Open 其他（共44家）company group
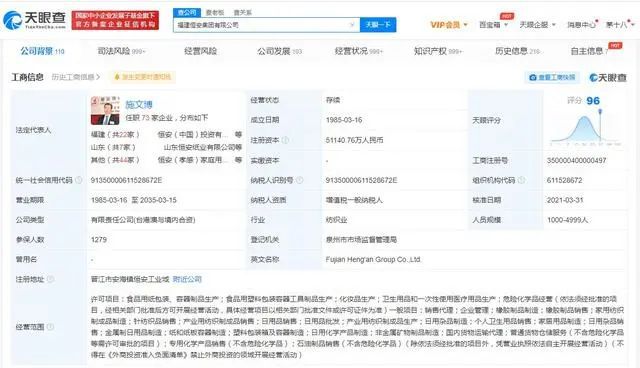The image size is (640, 368). tap(115, 160)
